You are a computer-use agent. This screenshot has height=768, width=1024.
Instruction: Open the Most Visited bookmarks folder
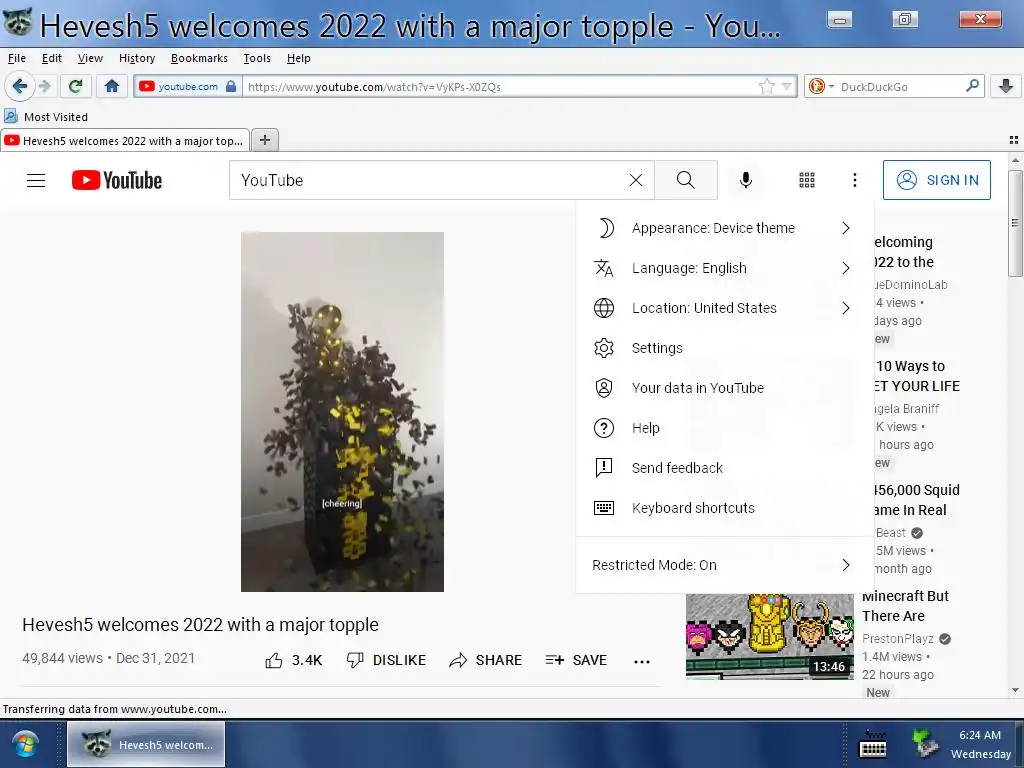pos(46,117)
